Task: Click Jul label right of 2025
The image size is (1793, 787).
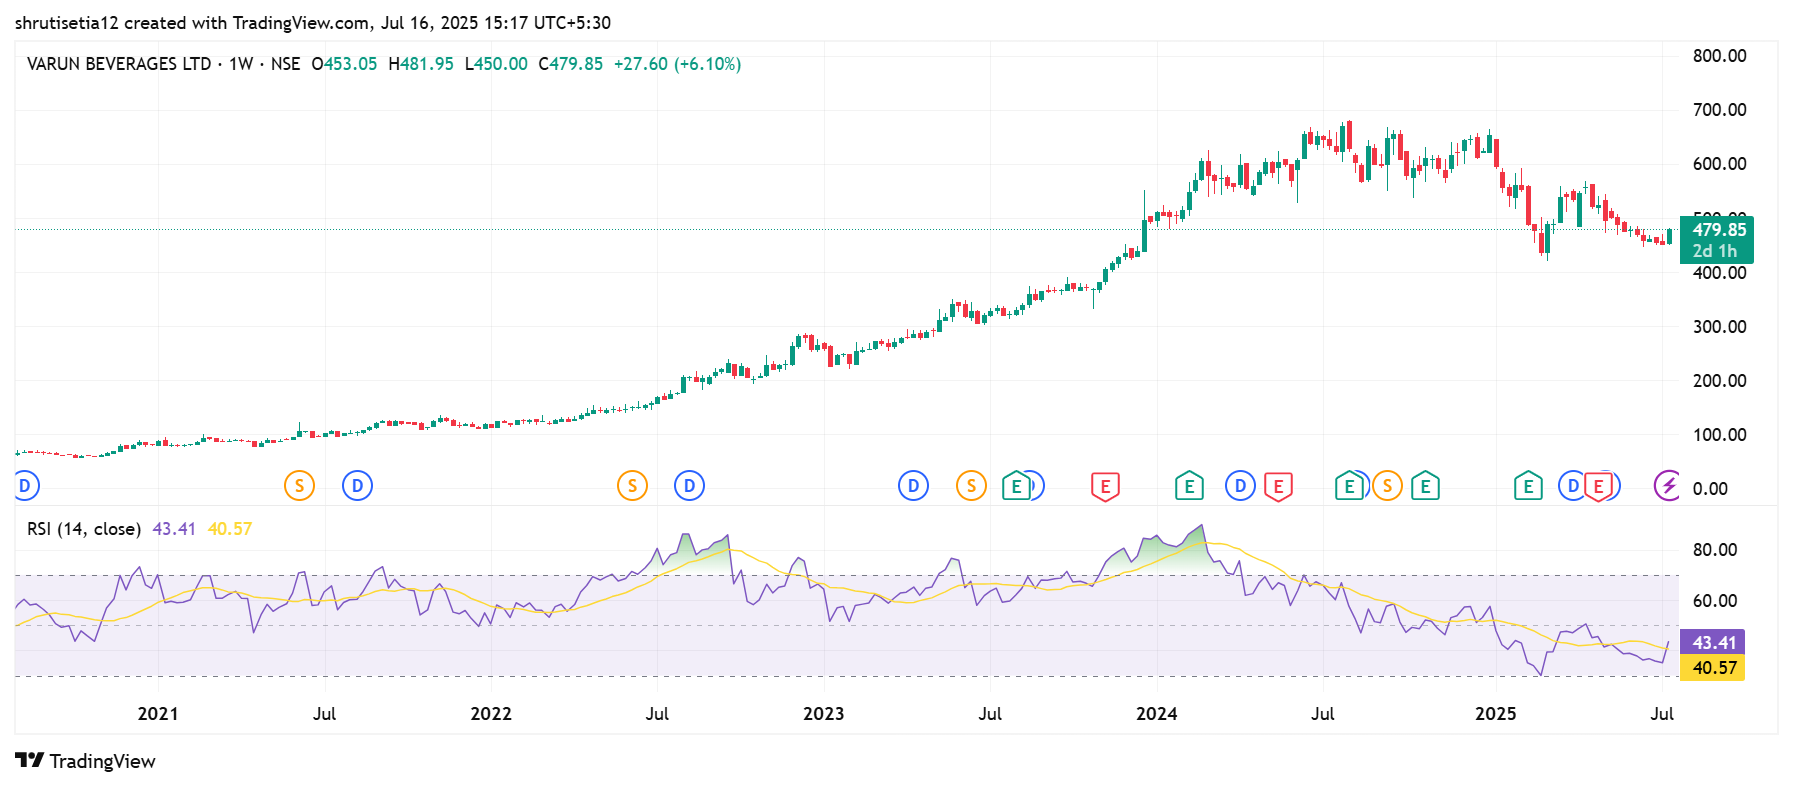Action: tap(1662, 714)
